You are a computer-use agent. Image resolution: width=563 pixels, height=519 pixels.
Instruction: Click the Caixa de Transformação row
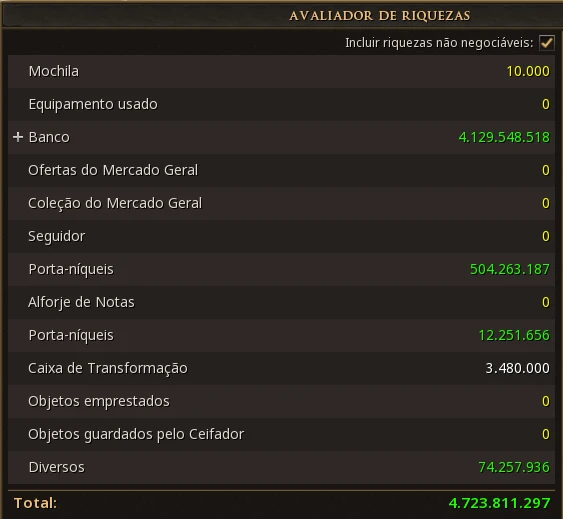pyautogui.click(x=281, y=369)
